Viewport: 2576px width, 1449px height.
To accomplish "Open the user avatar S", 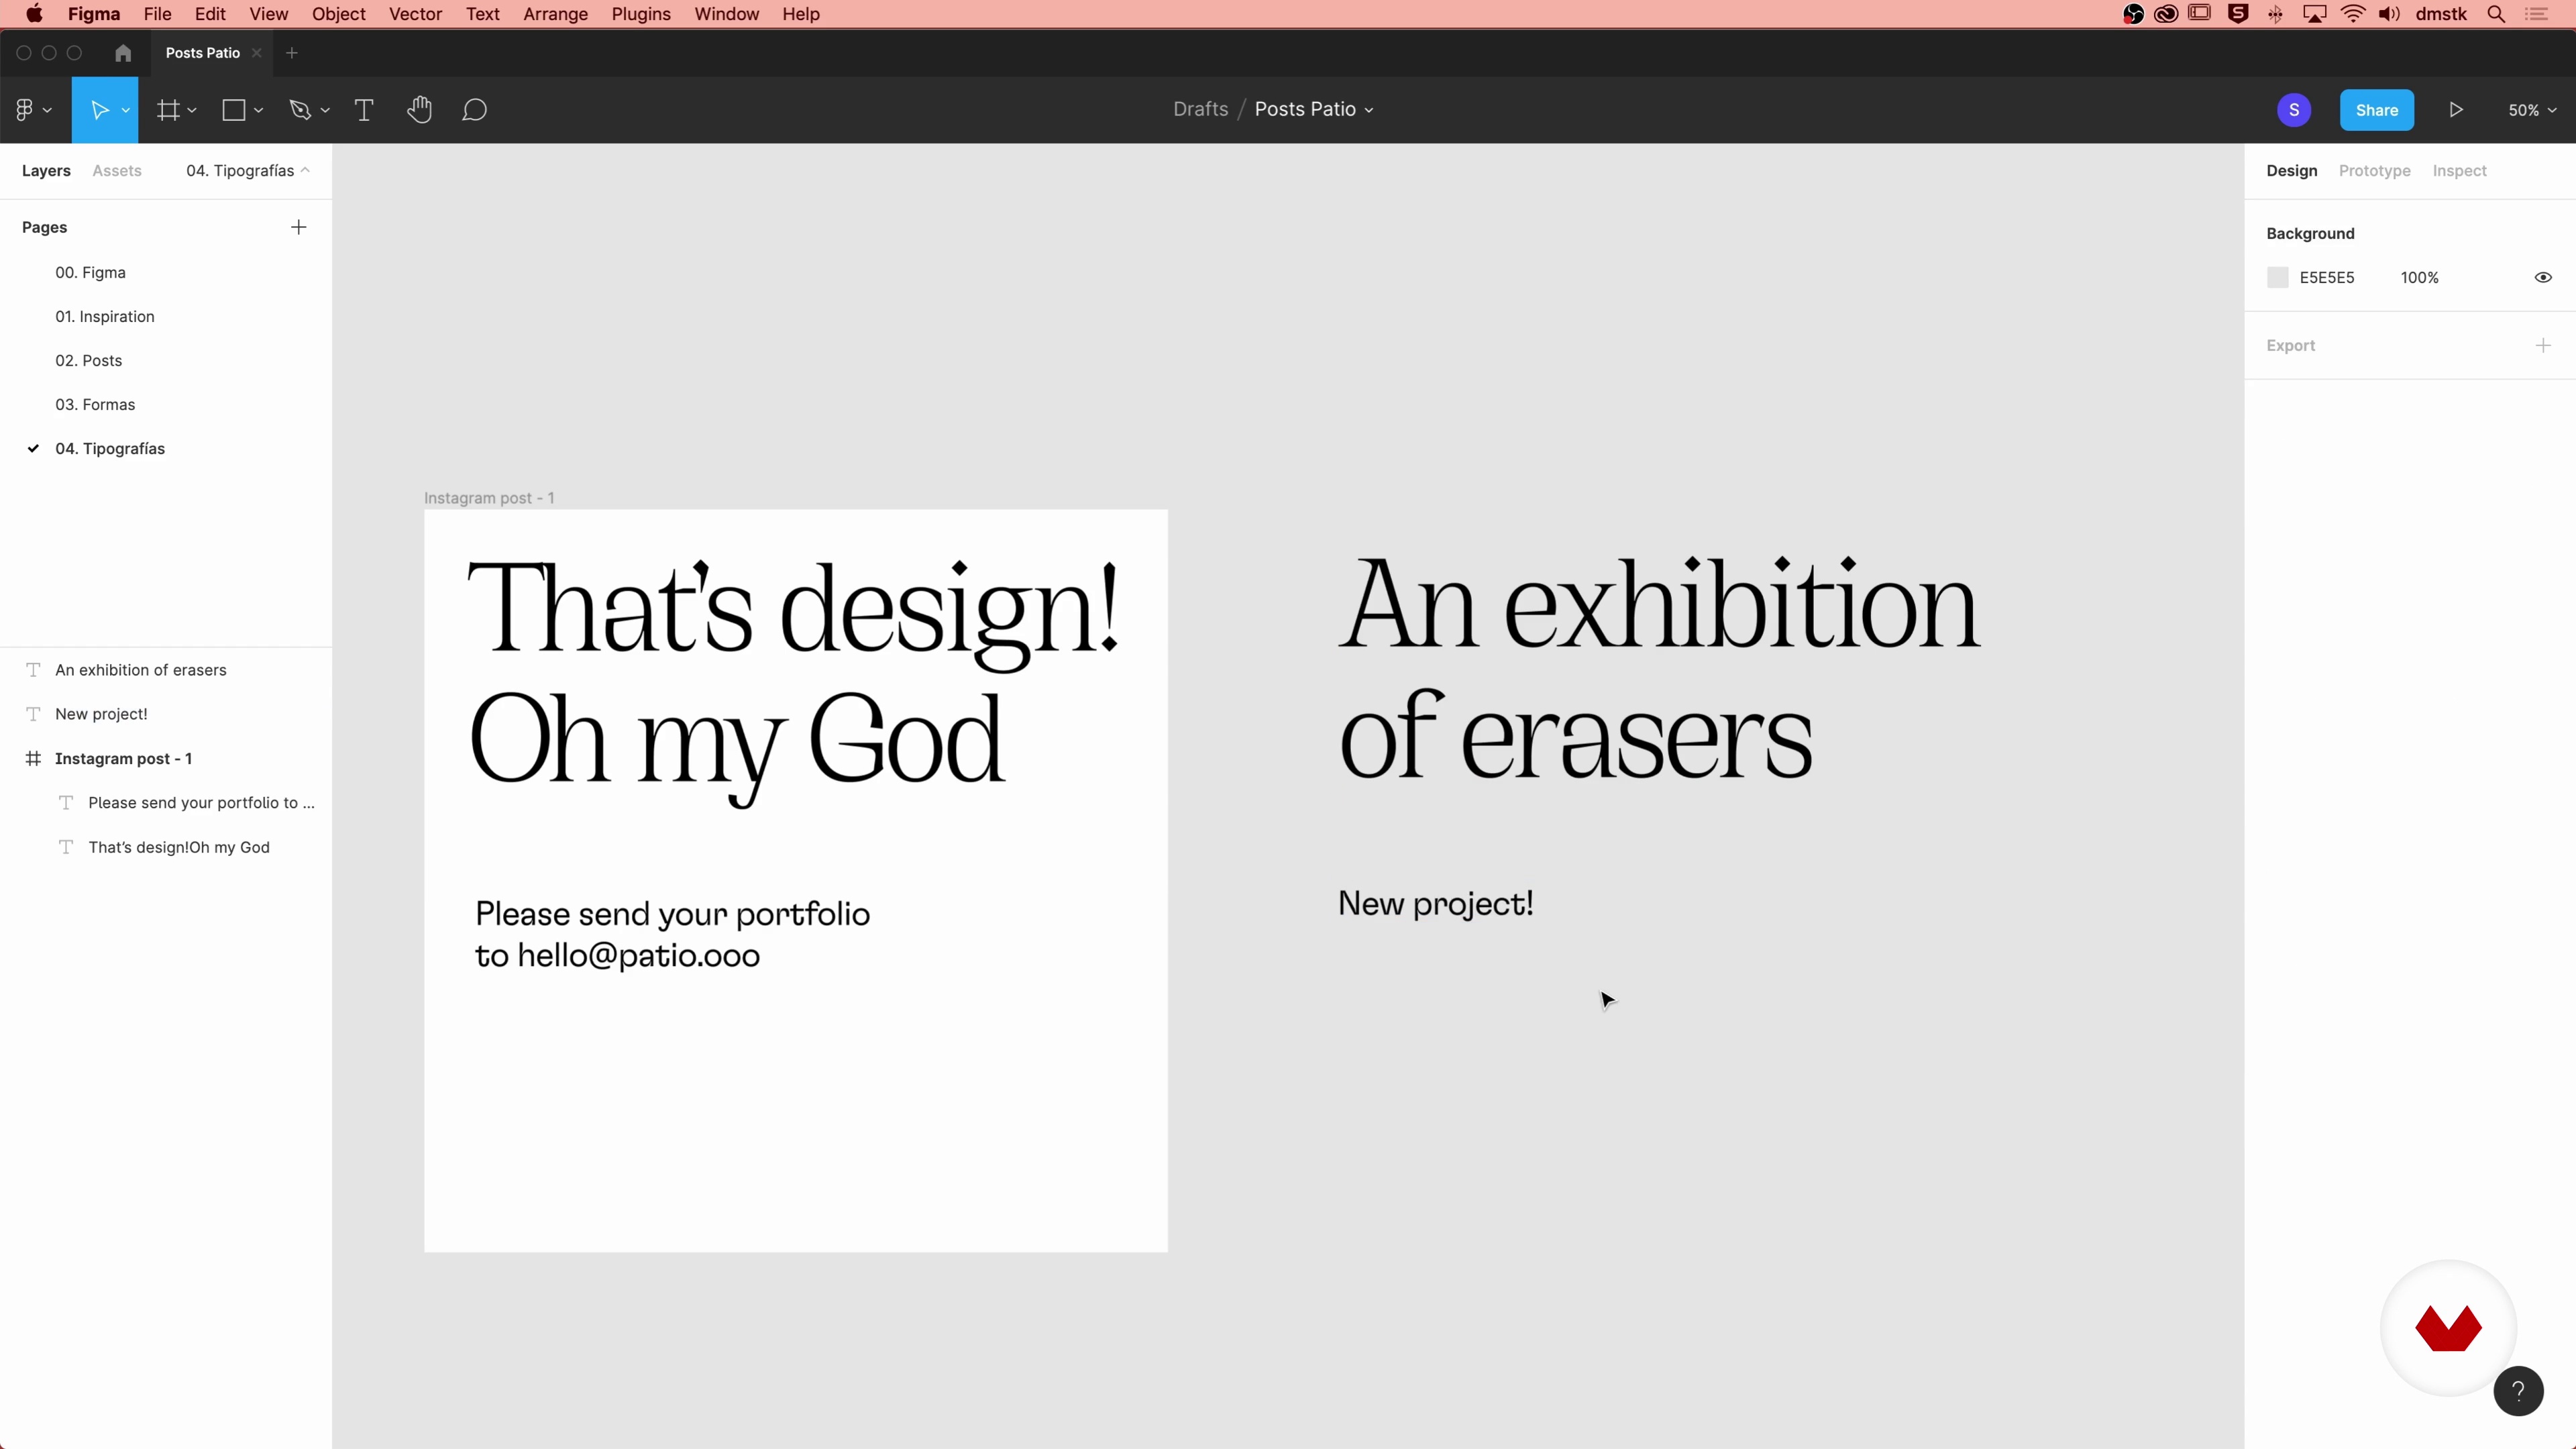I will 2294,110.
